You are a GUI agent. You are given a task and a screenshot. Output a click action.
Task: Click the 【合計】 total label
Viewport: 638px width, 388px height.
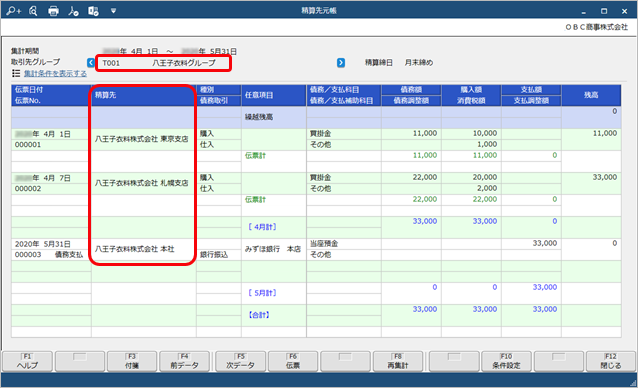coord(259,315)
